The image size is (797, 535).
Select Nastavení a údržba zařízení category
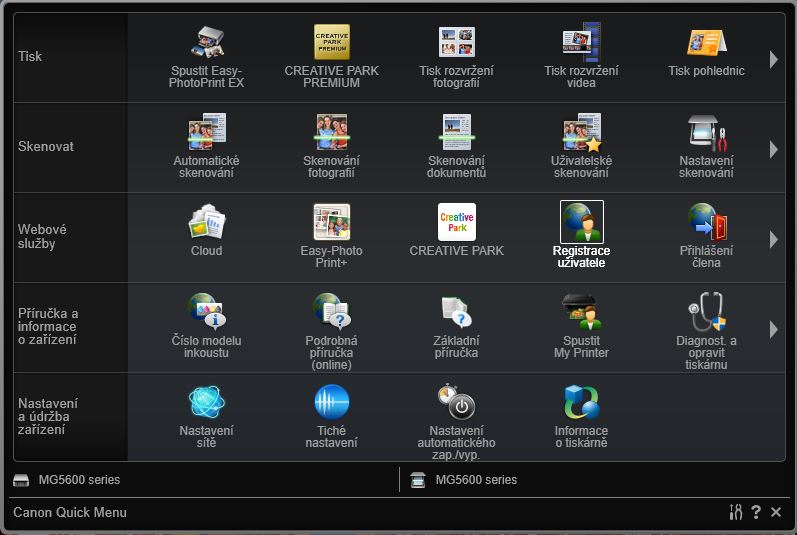point(48,417)
